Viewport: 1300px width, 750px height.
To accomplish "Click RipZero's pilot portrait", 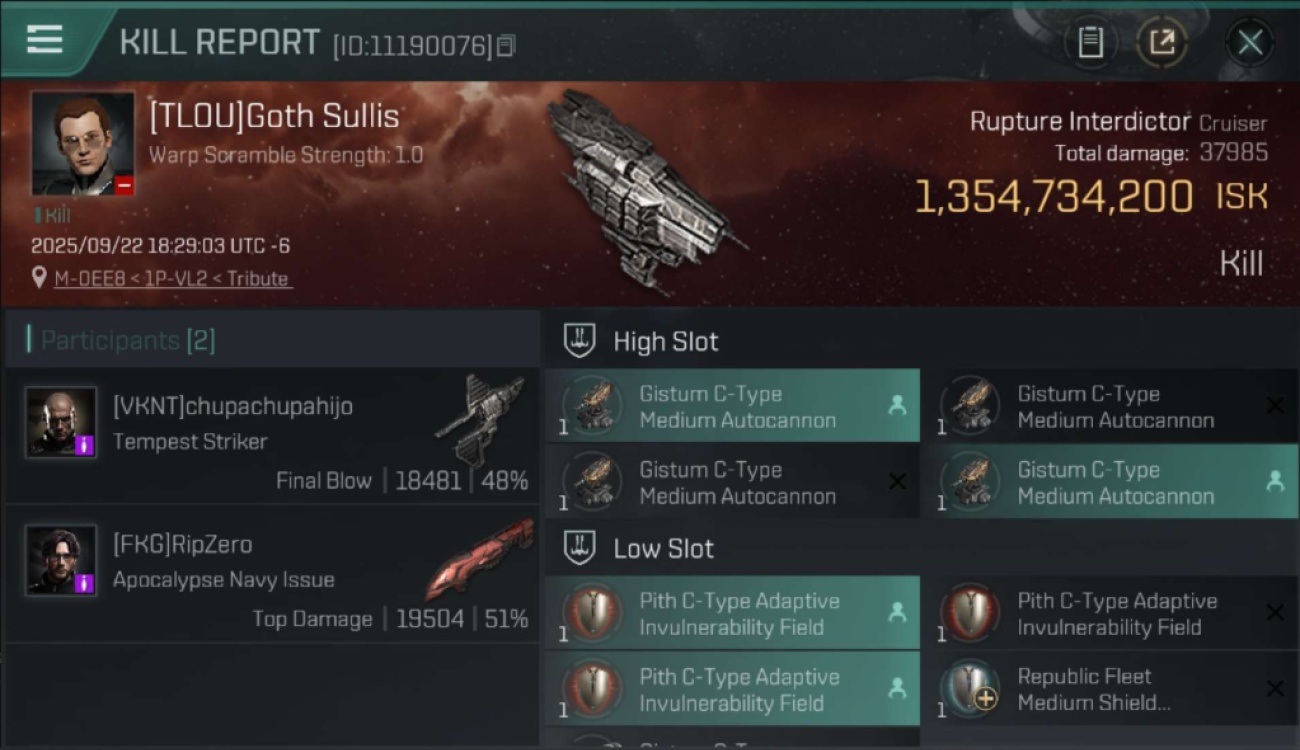I will click(61, 560).
